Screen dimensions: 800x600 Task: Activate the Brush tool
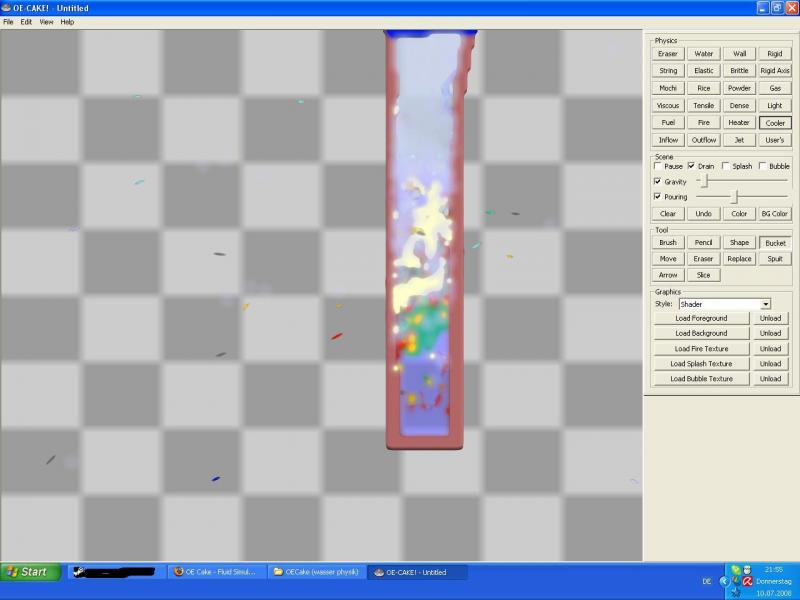coord(668,243)
